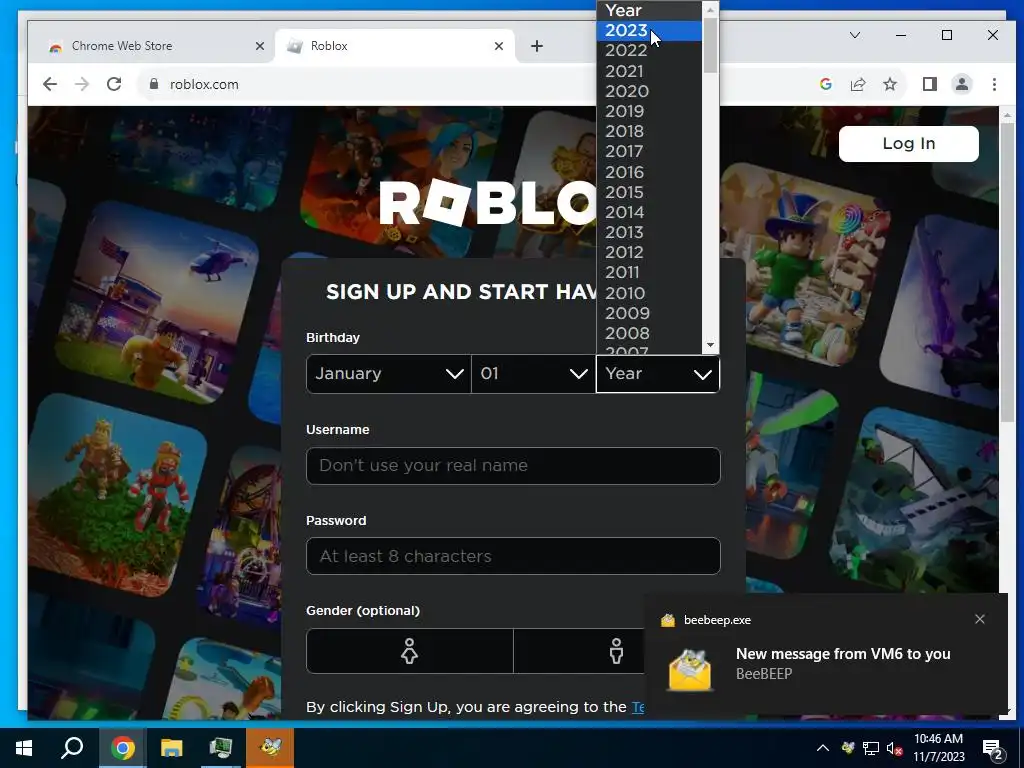Viewport: 1024px width, 768px height.
Task: Dismiss the beebeep.exe notification
Action: coord(980,619)
